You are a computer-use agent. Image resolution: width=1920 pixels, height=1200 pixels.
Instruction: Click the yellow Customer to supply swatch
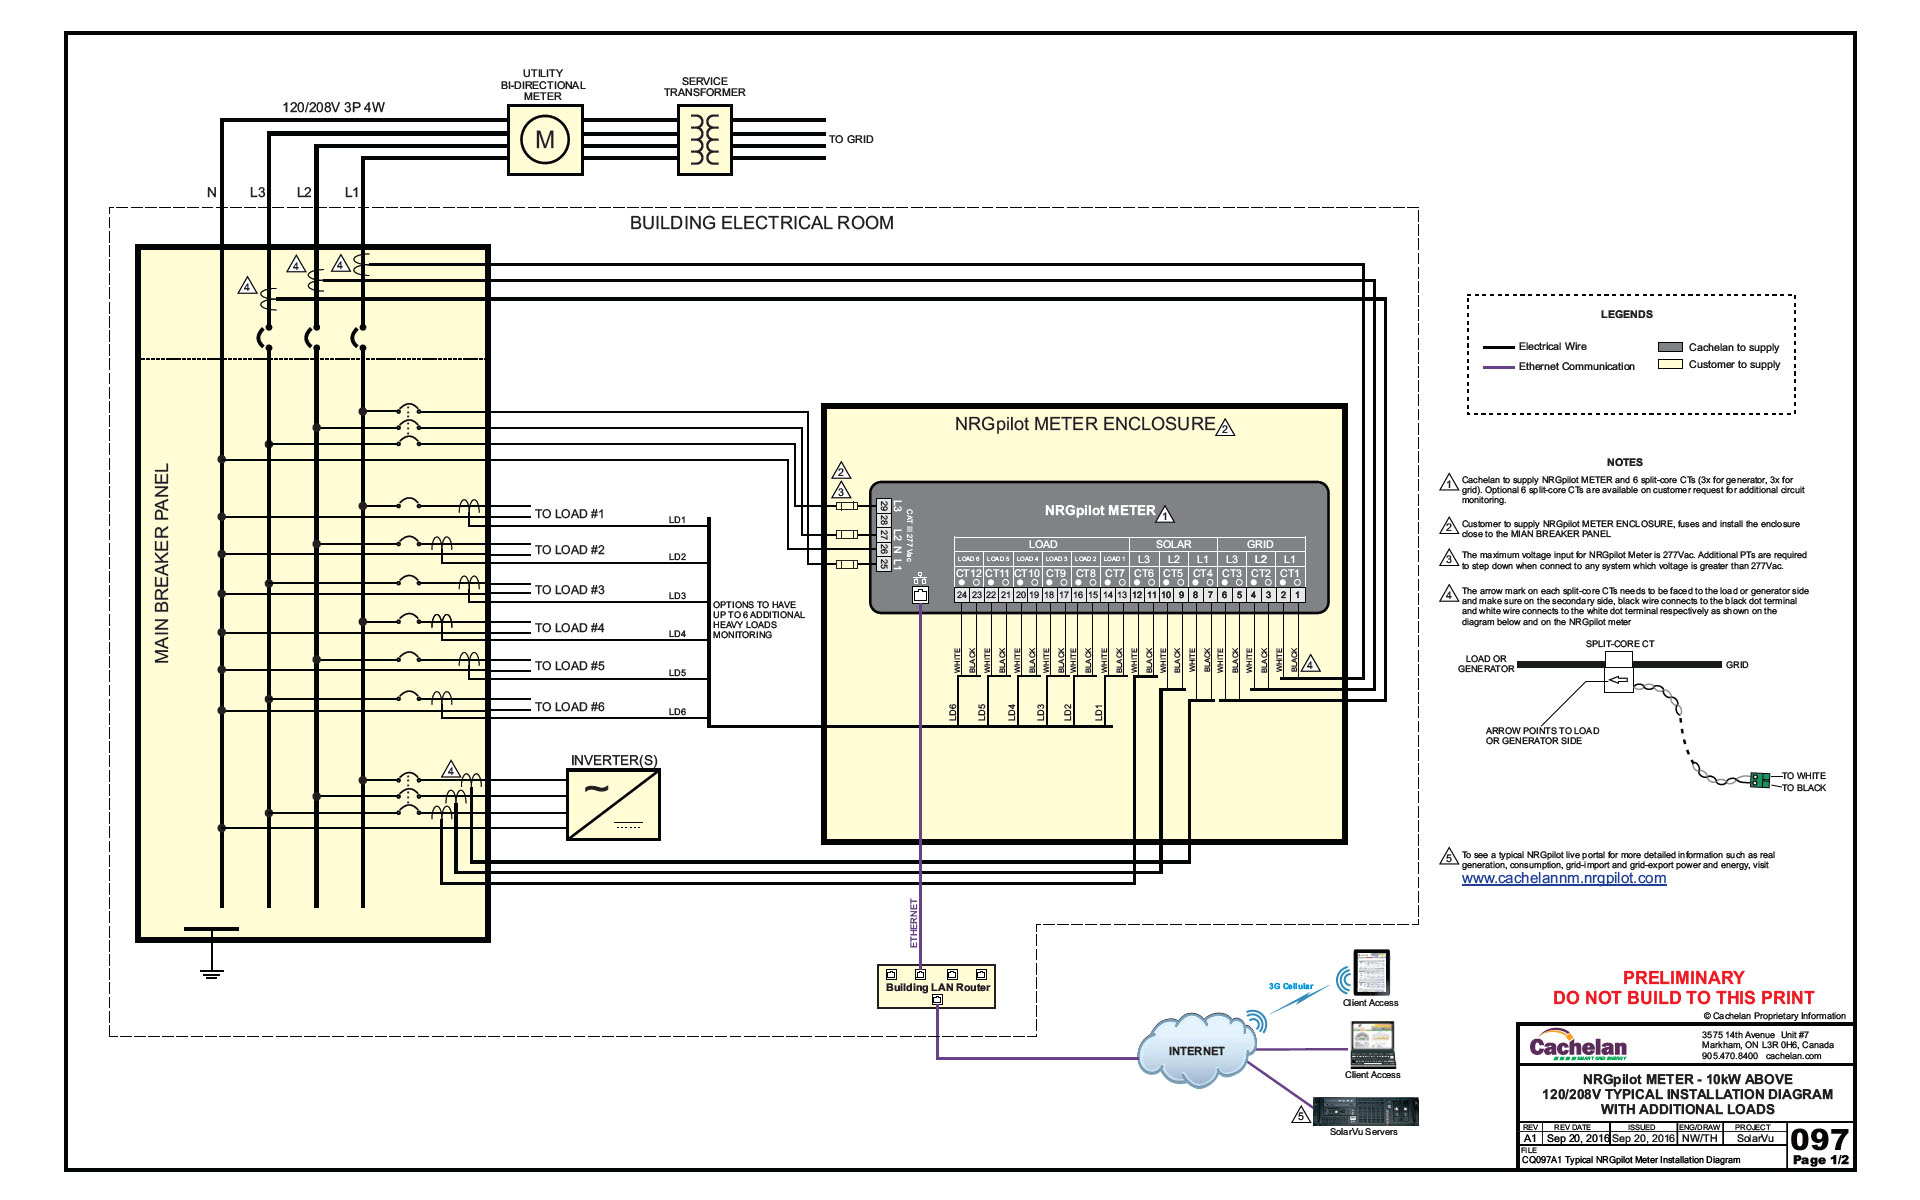pos(1670,364)
